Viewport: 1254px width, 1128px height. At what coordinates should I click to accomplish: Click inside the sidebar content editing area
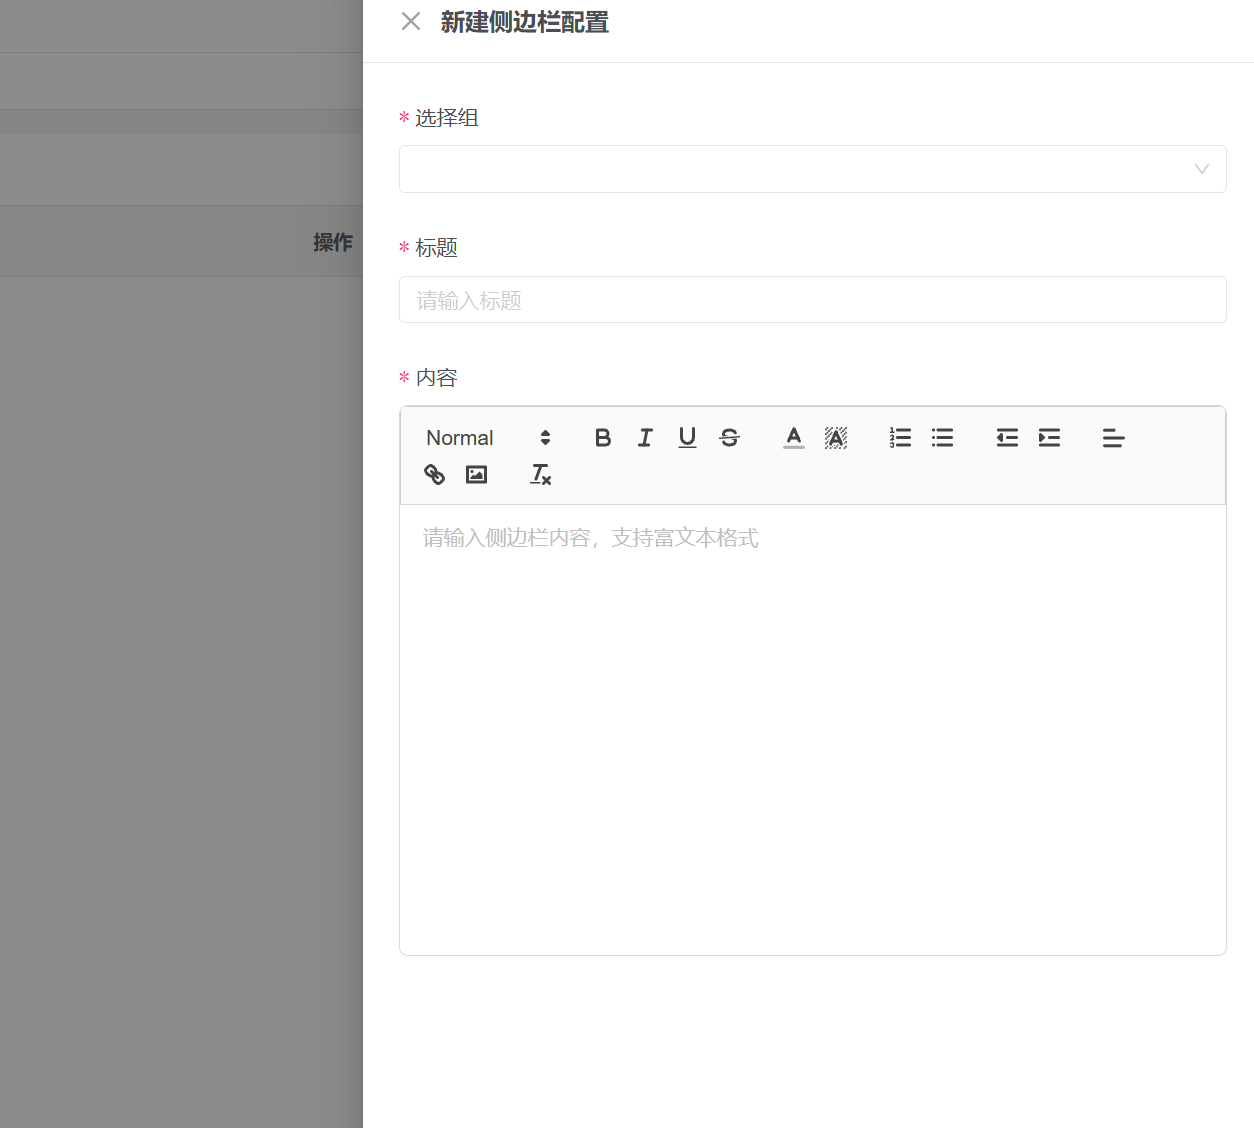812,700
